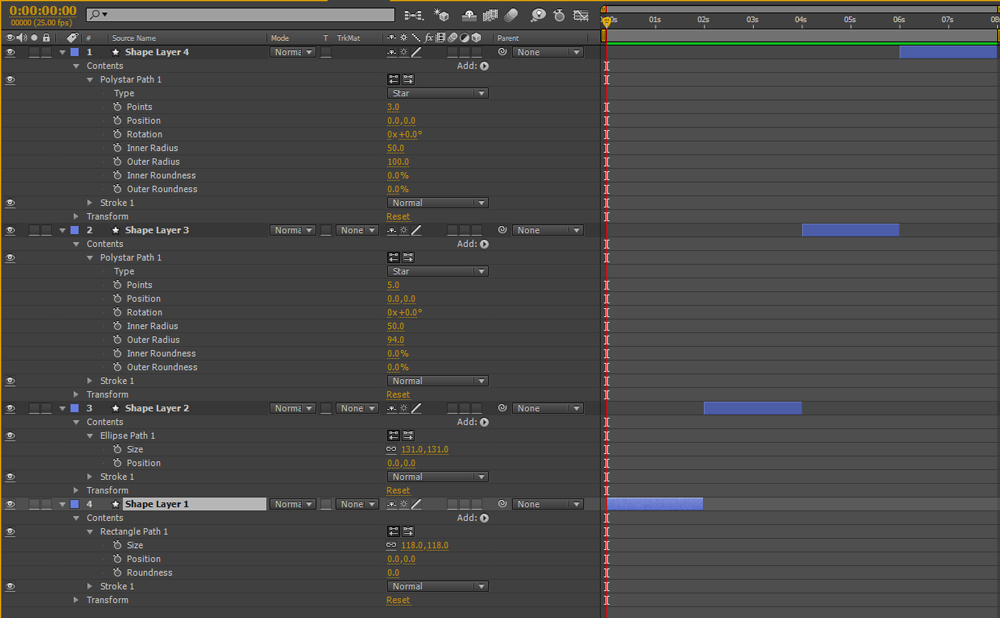
Task: Hide Shape Layer 4 using its eye icon
Action: (x=10, y=52)
